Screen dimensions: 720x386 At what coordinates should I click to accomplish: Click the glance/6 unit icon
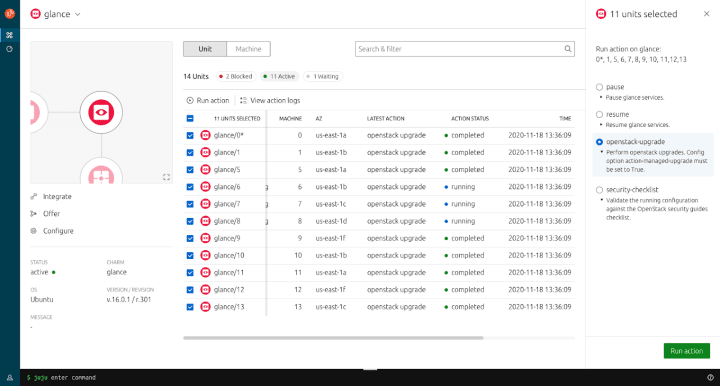click(205, 187)
